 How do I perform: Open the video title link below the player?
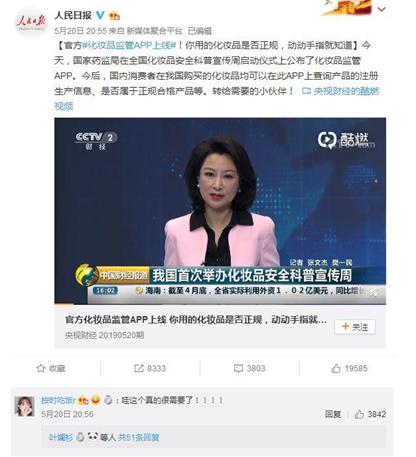coord(196,320)
